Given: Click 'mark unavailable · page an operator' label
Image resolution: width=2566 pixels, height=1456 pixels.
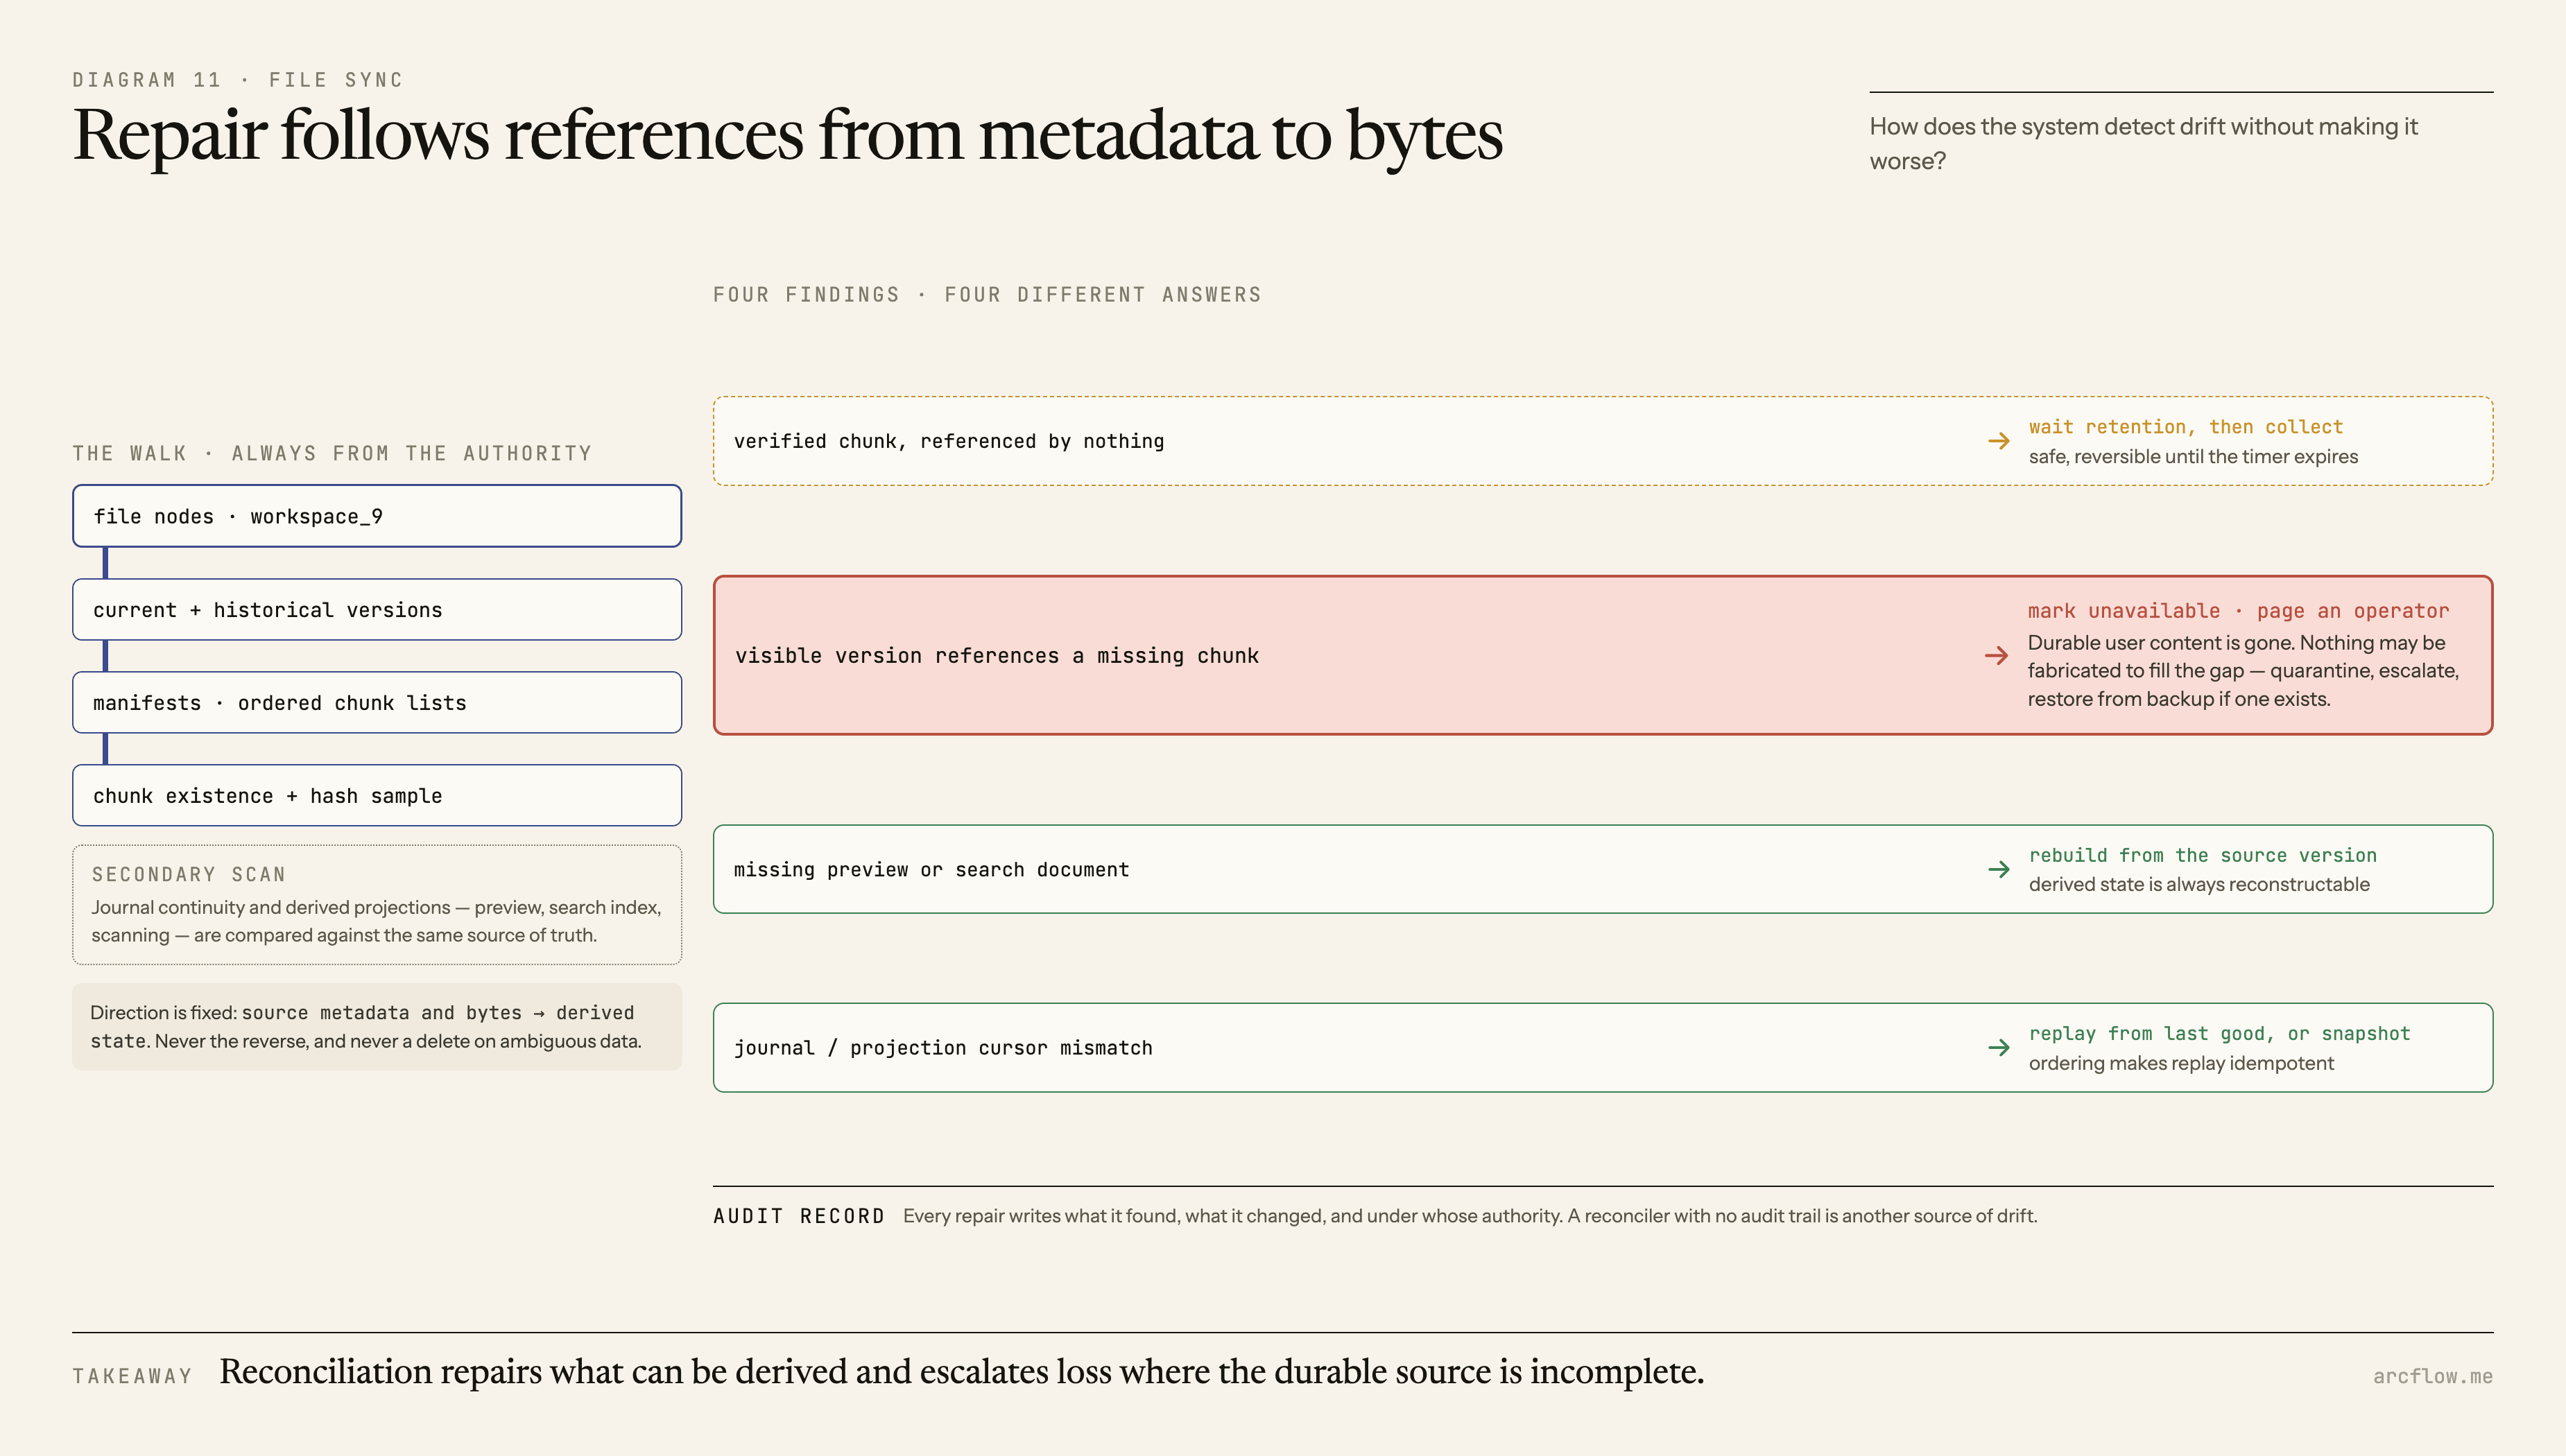Looking at the screenshot, I should click(2238, 611).
